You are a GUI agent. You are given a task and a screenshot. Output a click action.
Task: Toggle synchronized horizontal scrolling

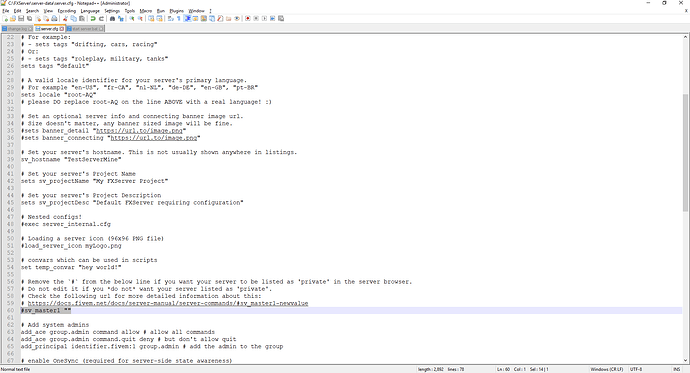pyautogui.click(x=159, y=18)
